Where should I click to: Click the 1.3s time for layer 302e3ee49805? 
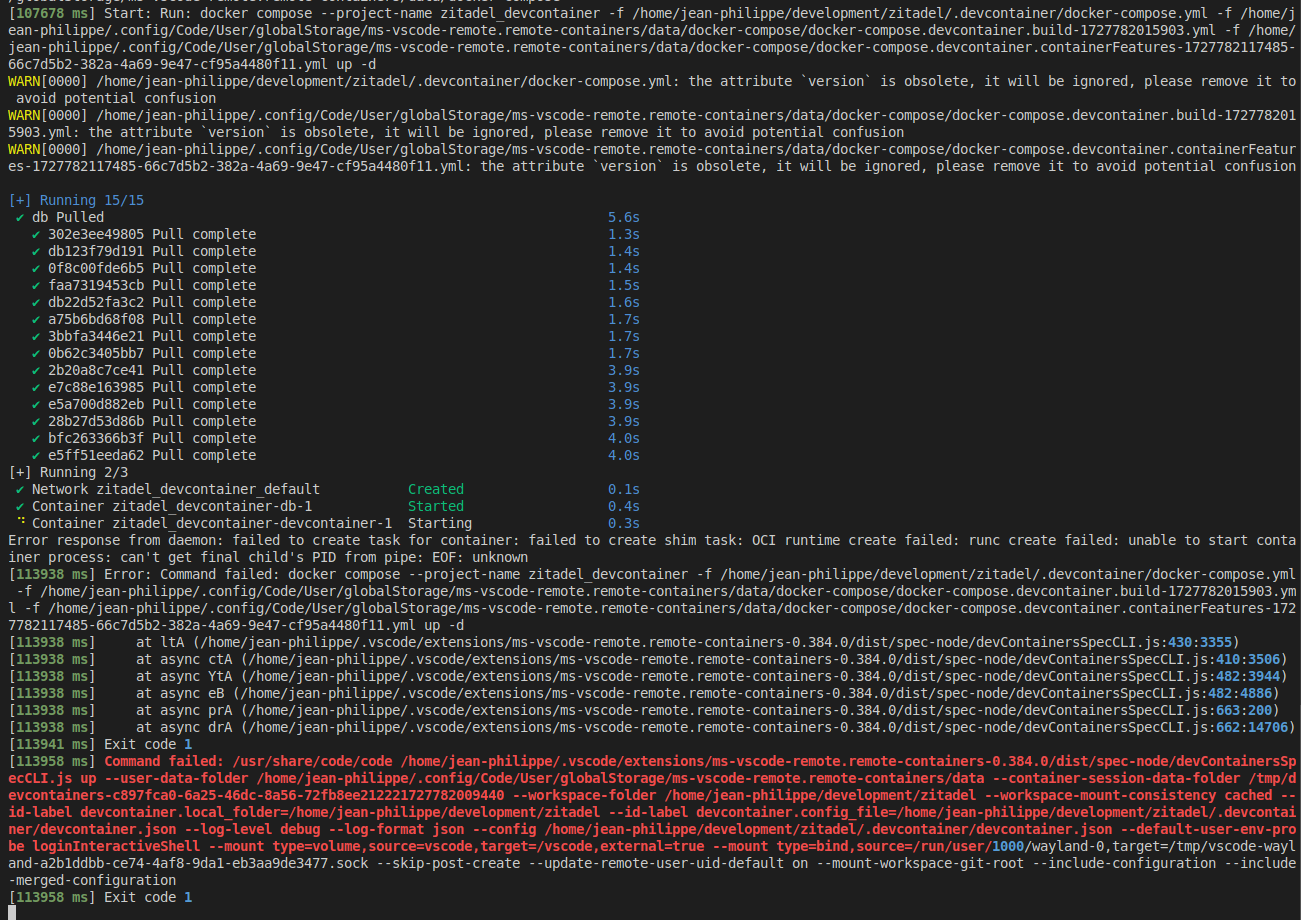(624, 234)
